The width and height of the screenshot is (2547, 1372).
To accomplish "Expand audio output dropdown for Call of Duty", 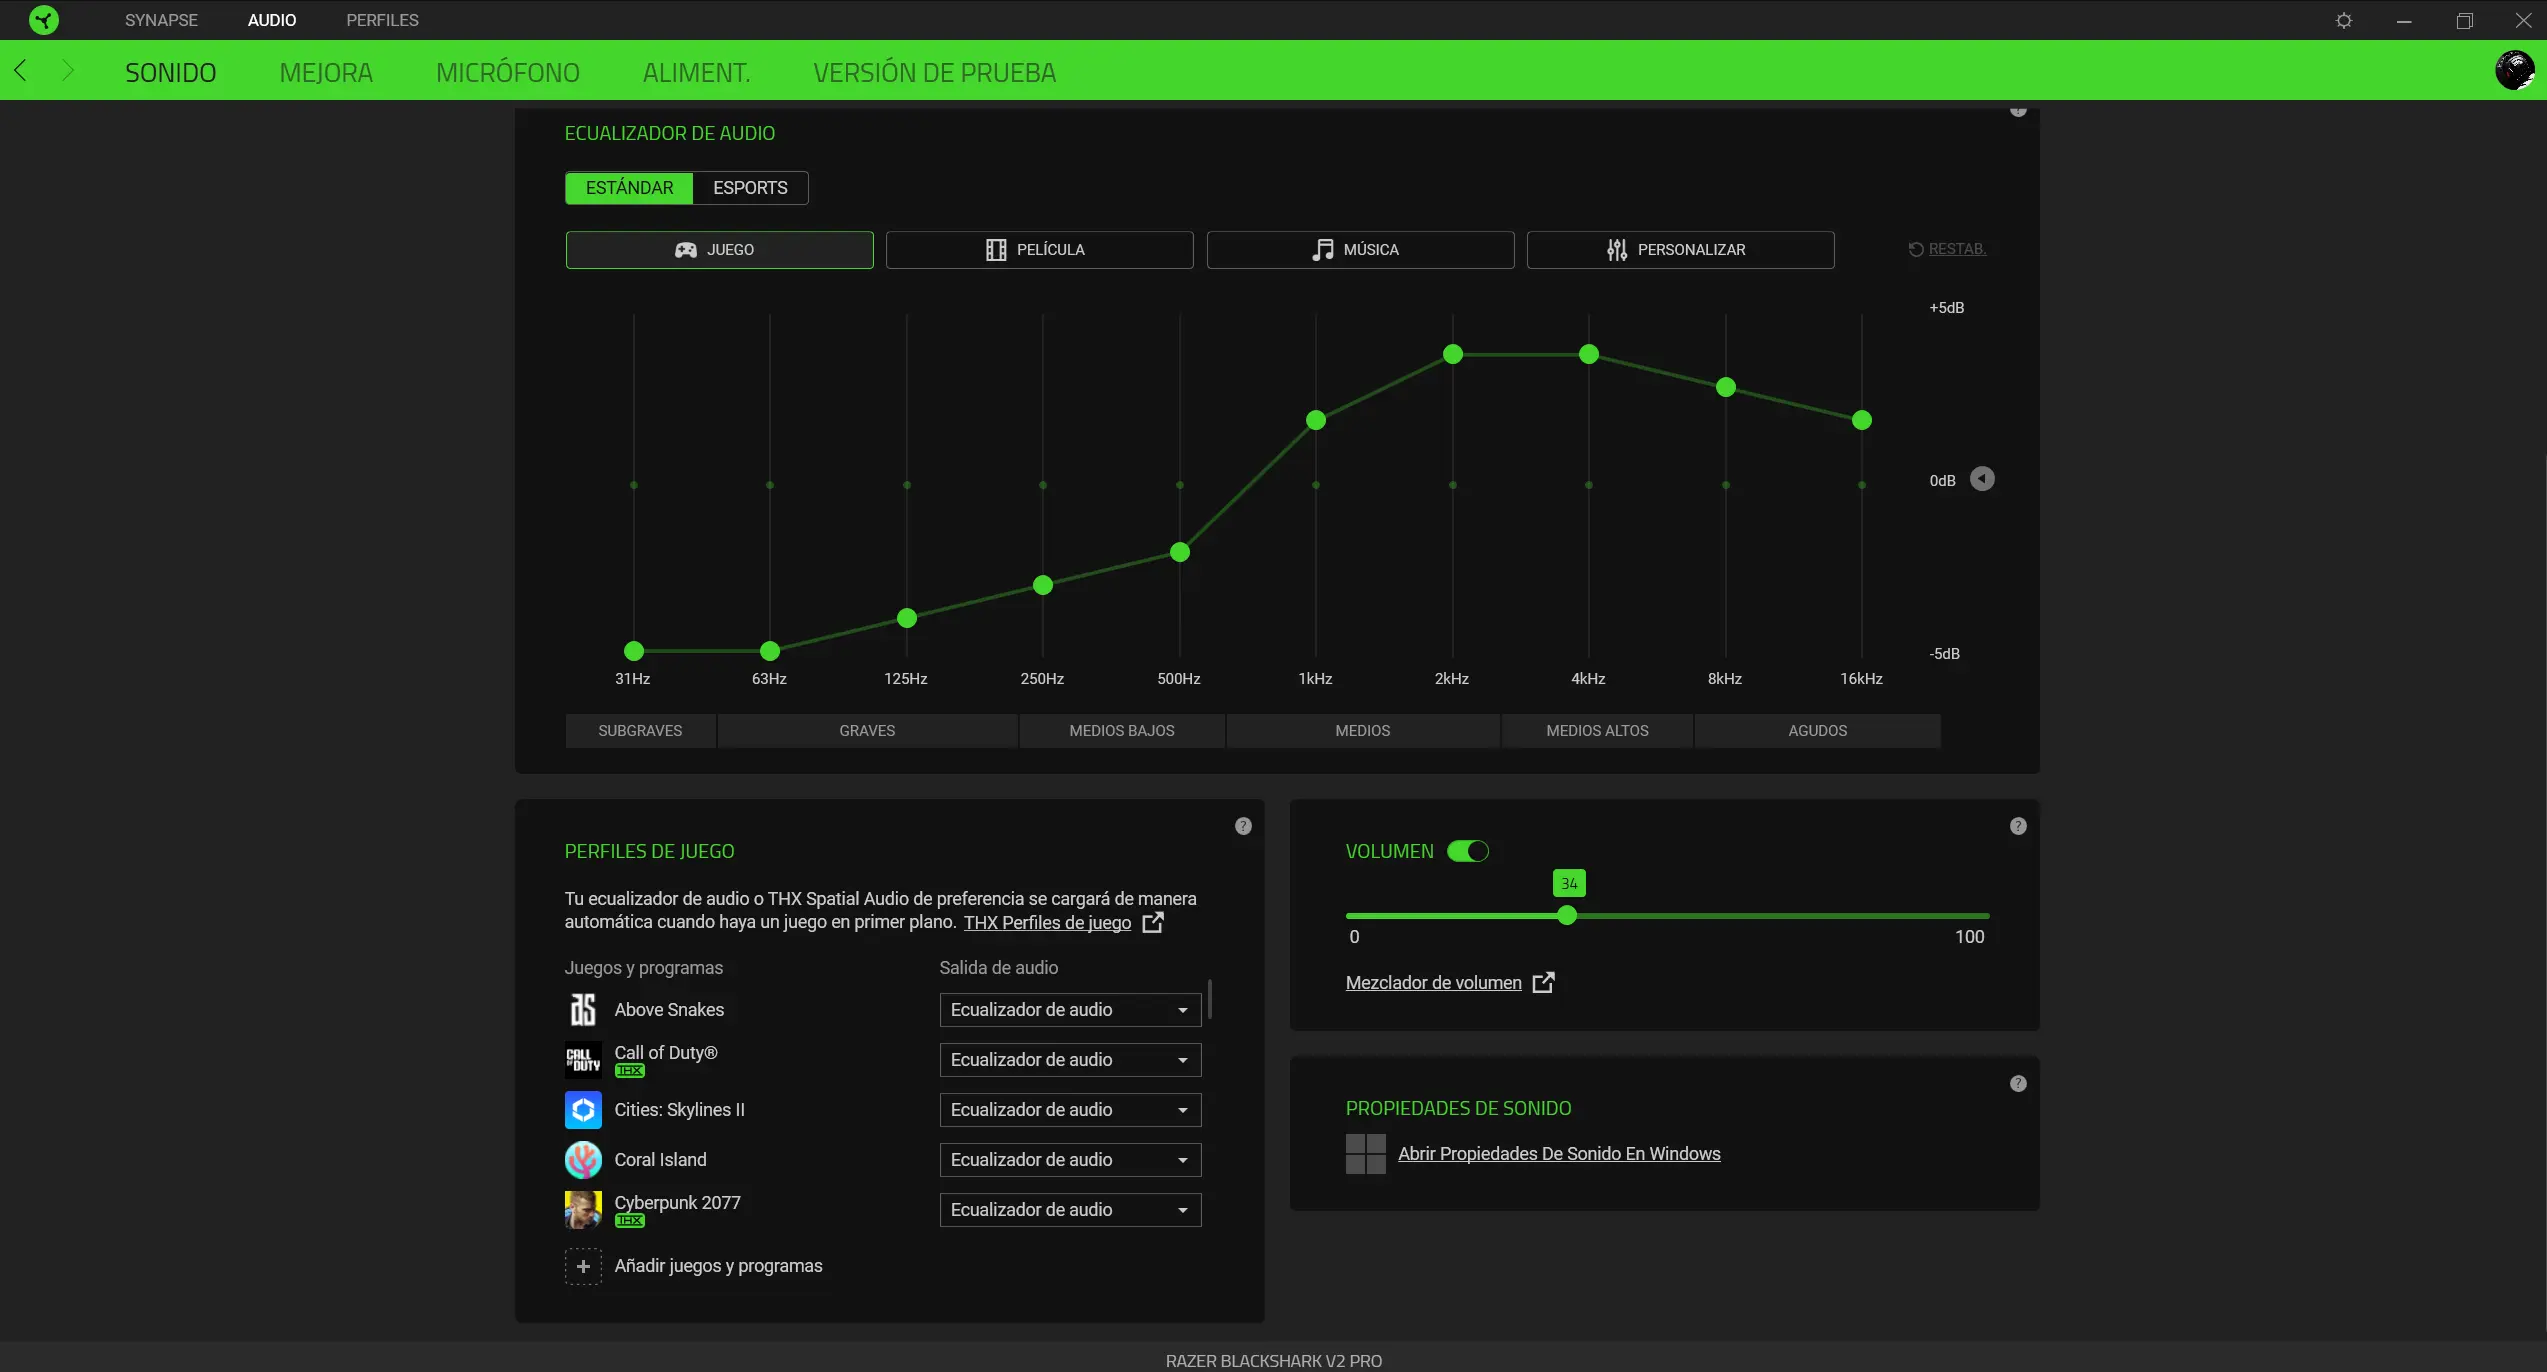I will pos(1070,1060).
